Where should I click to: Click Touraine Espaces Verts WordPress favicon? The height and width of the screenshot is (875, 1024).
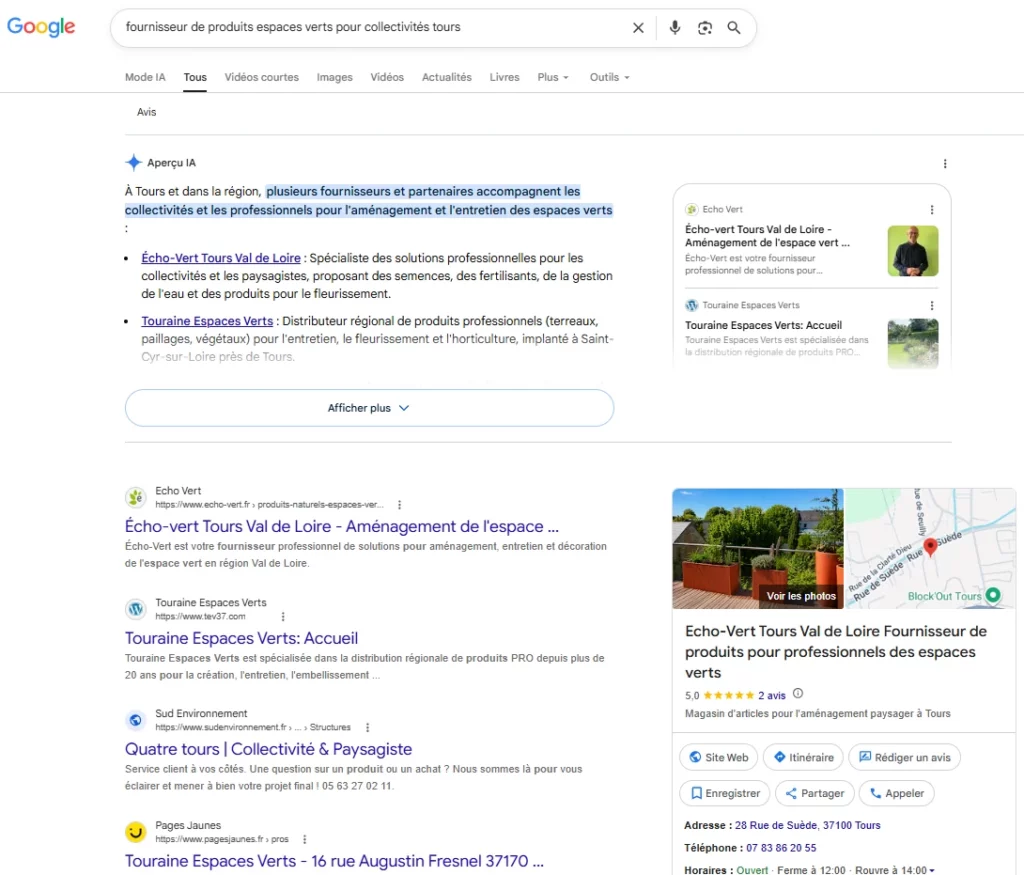click(x=135, y=609)
